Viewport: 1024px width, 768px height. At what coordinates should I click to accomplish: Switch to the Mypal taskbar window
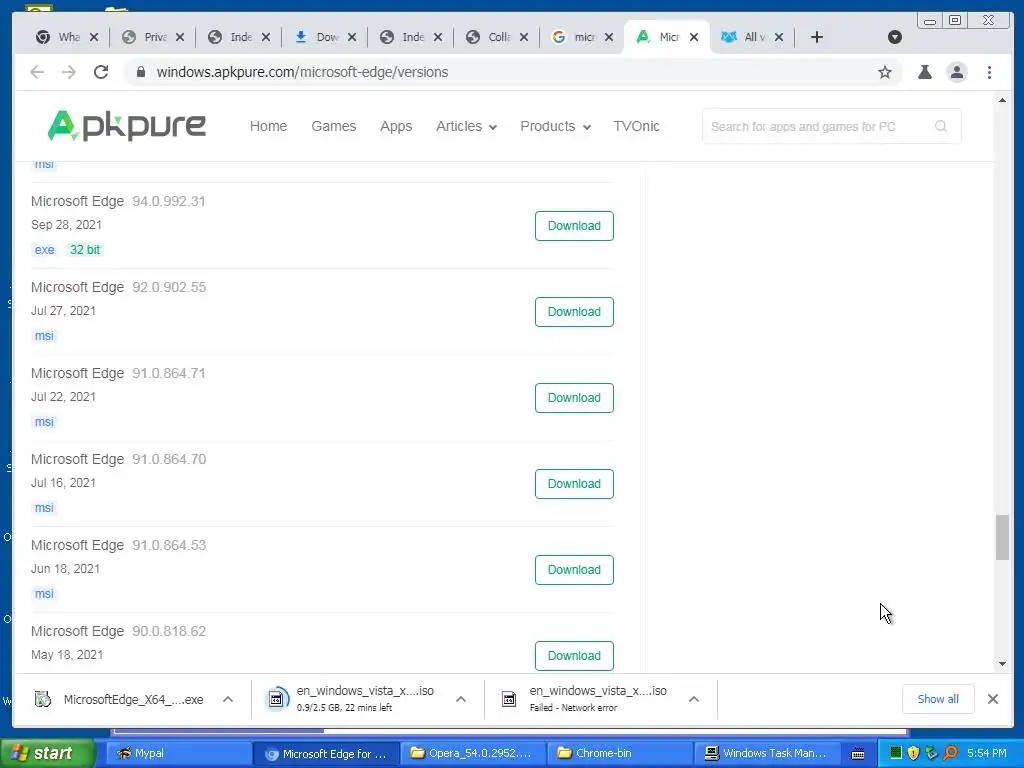coord(178,753)
